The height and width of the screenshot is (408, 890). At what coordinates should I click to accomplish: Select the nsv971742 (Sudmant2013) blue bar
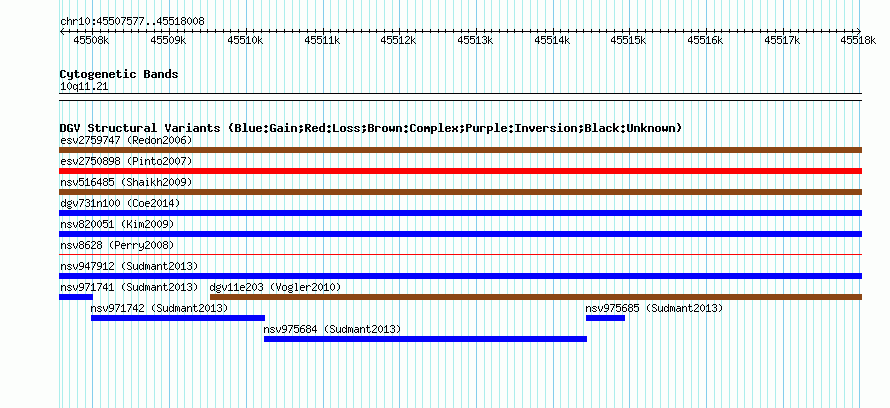tap(178, 318)
